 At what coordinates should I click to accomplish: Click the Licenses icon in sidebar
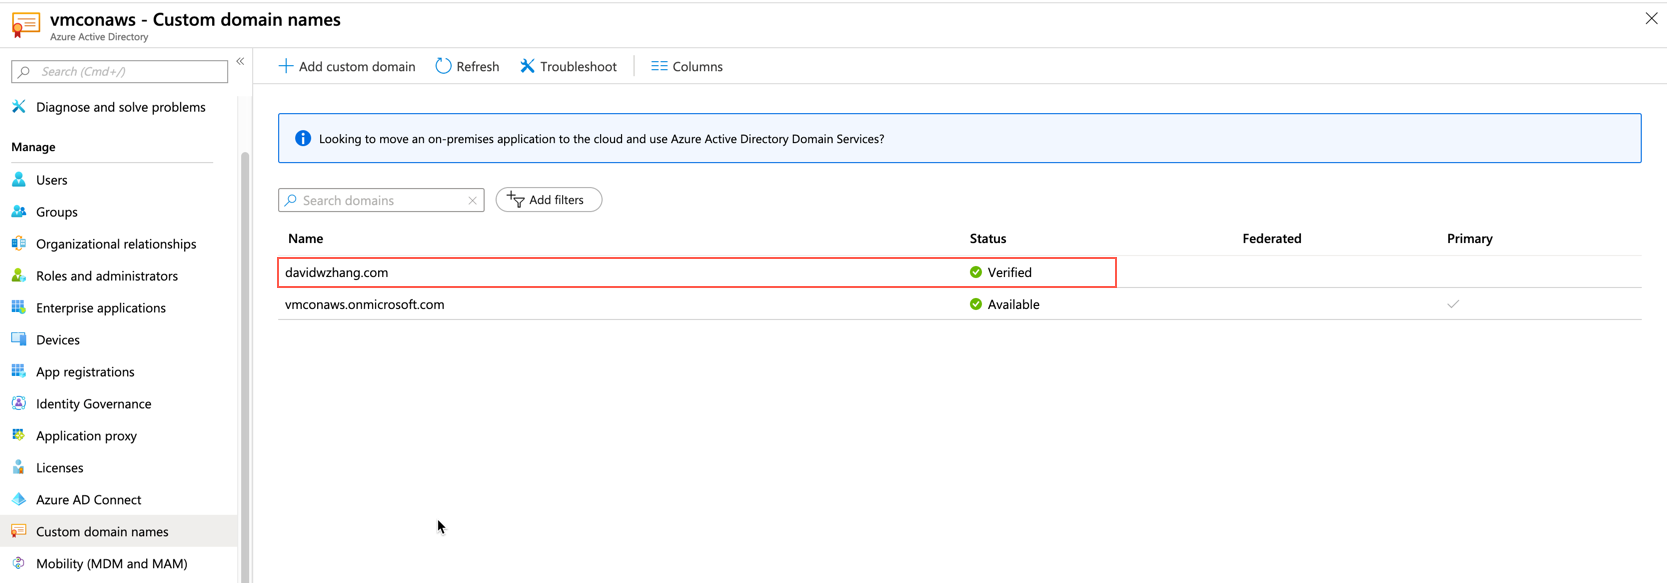click(x=19, y=468)
